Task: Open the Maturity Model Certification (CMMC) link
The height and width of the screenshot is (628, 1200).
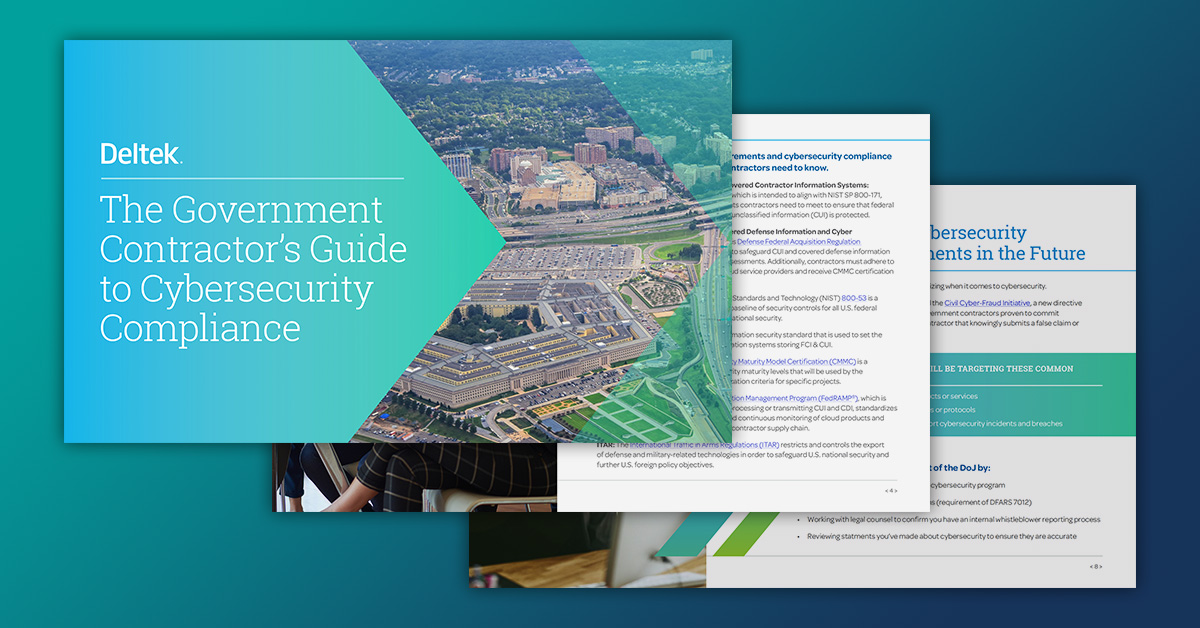Action: (794, 361)
